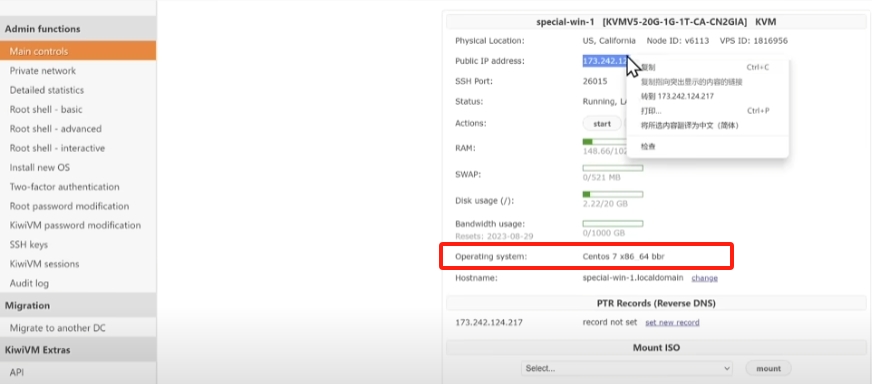The image size is (872, 384).
Task: Click the mount button
Action: 768,368
